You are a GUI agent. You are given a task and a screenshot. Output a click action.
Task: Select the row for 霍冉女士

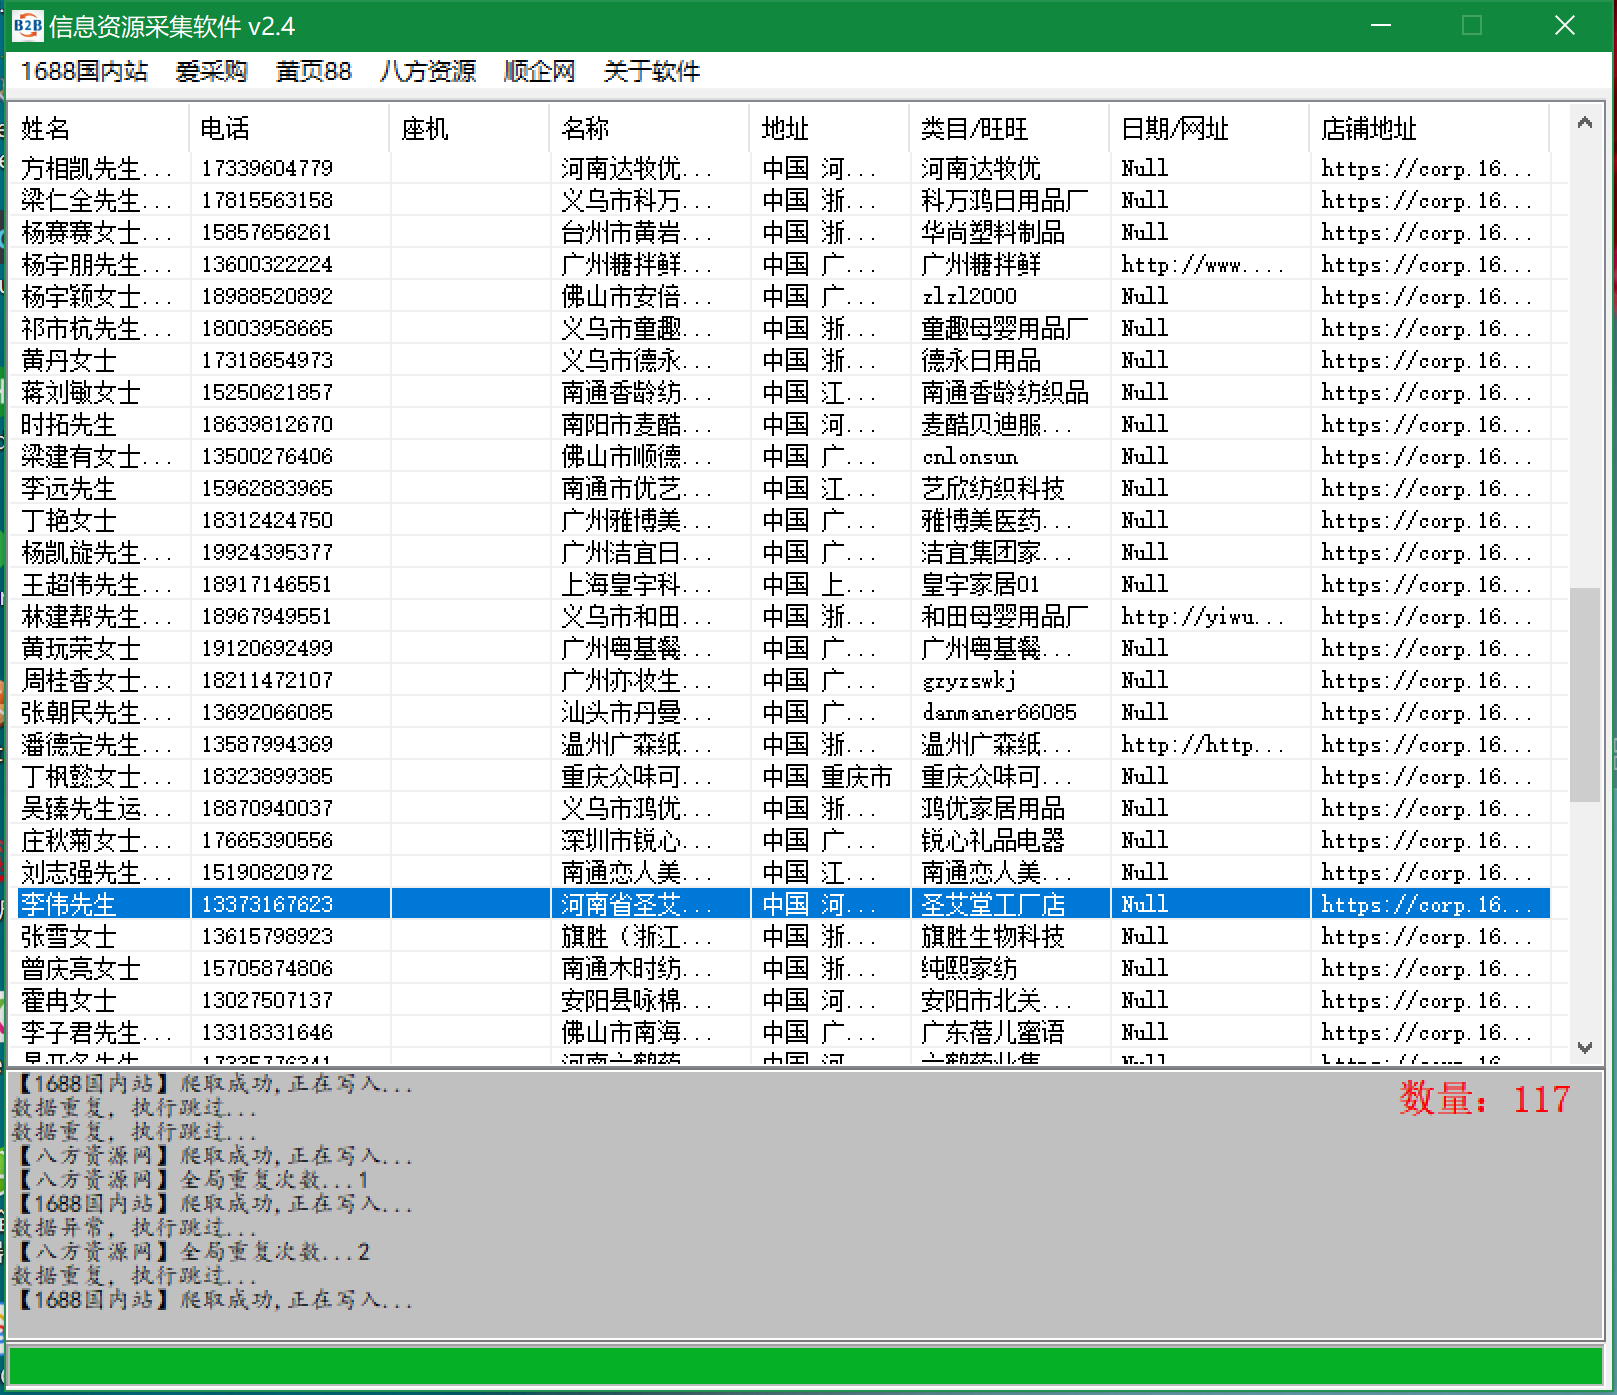[784, 1000]
